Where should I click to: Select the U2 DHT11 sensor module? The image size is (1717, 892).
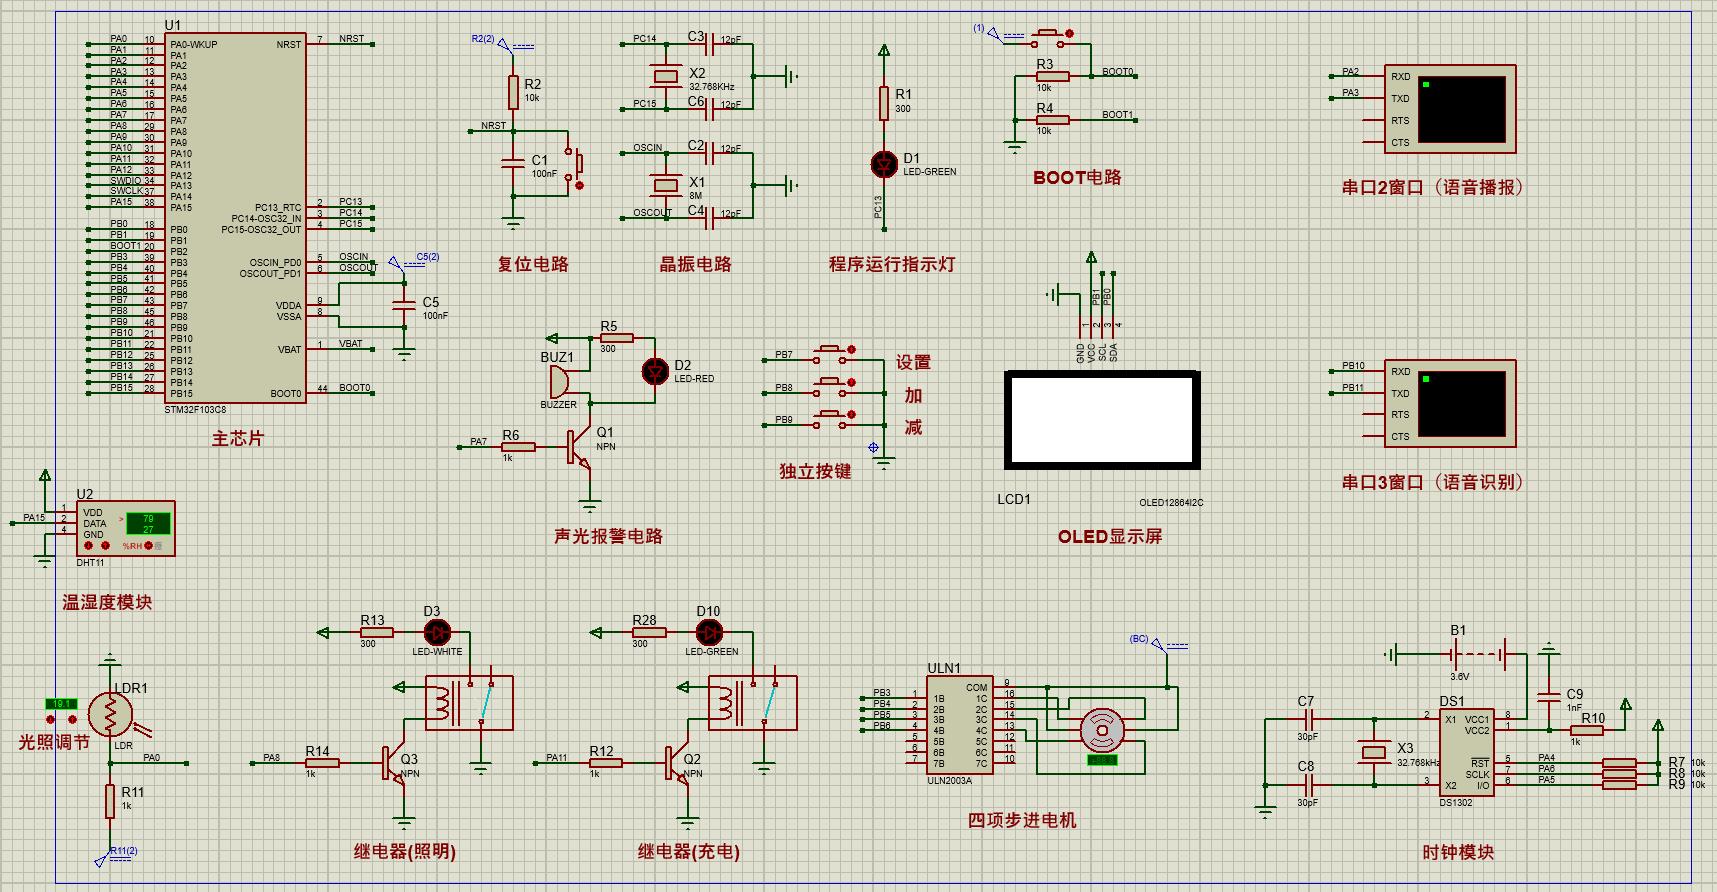[x=126, y=528]
